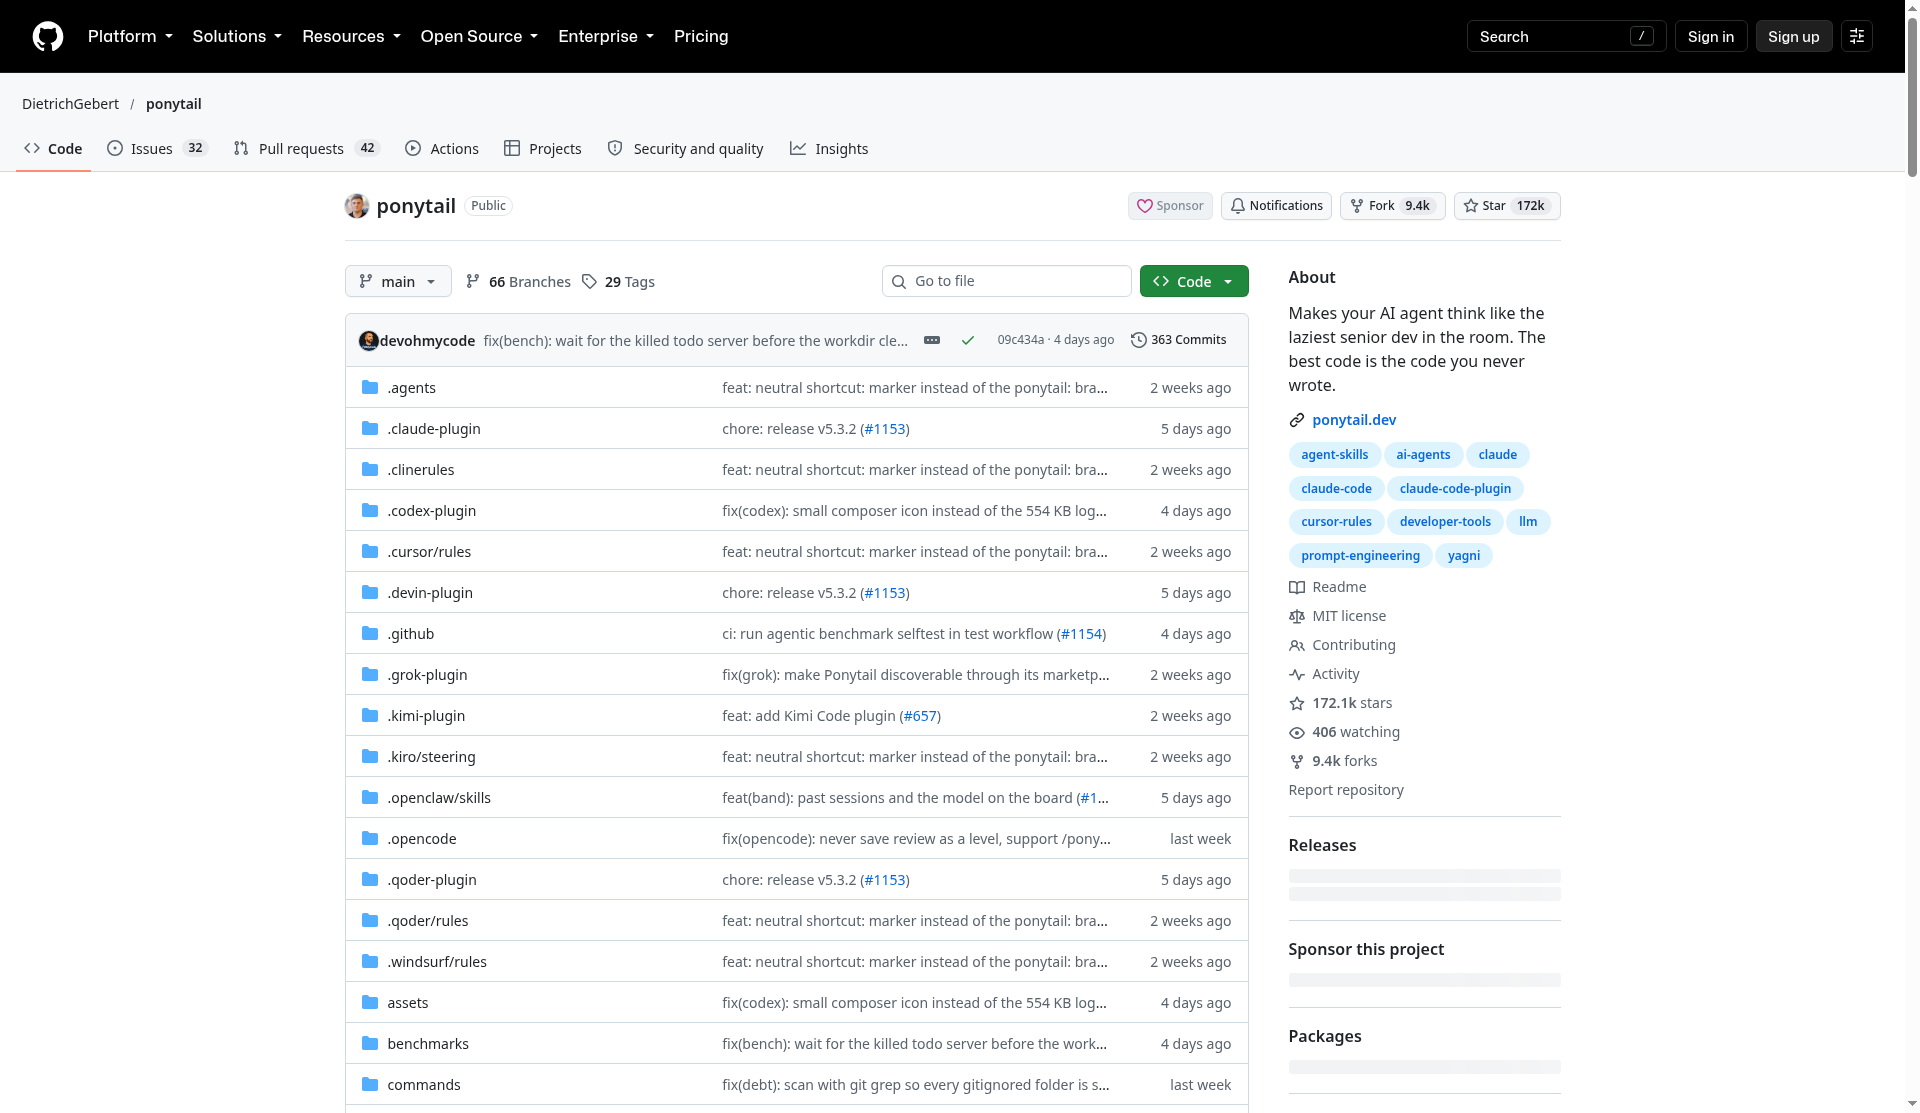Screen dimensions: 1920x1113
Task: View the 66 Branches list
Action: (518, 281)
